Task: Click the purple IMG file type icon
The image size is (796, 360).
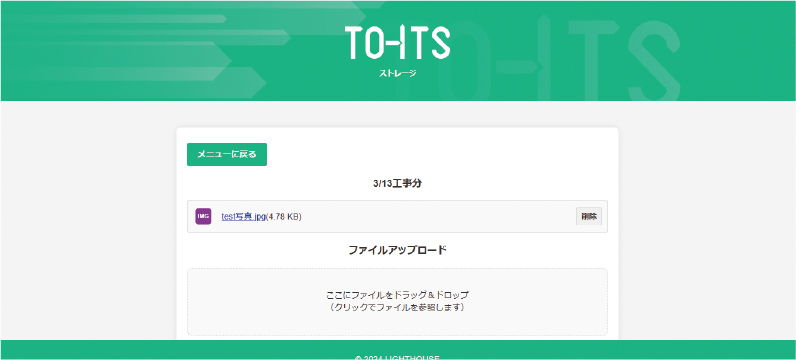Action: click(x=203, y=216)
